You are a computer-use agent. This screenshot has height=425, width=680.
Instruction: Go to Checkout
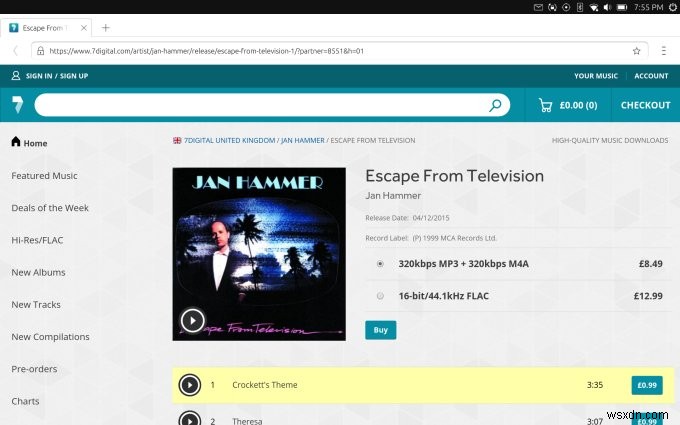click(x=645, y=105)
